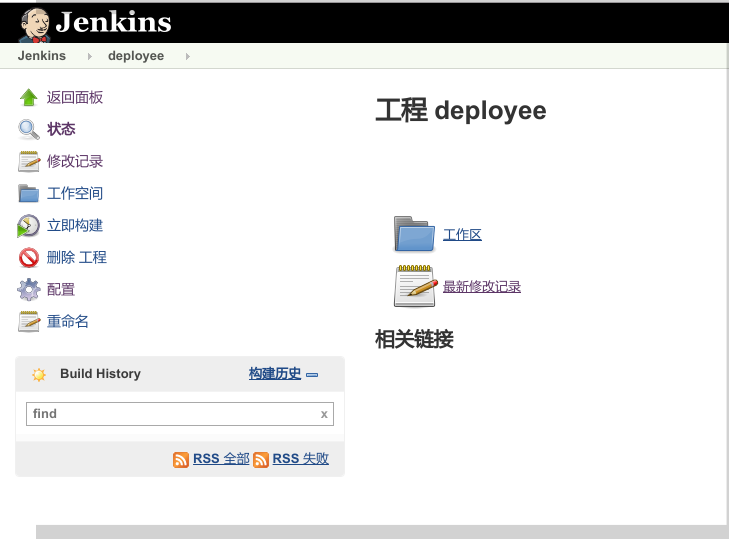Clear the find field with the x
729x539 pixels.
[x=324, y=414]
